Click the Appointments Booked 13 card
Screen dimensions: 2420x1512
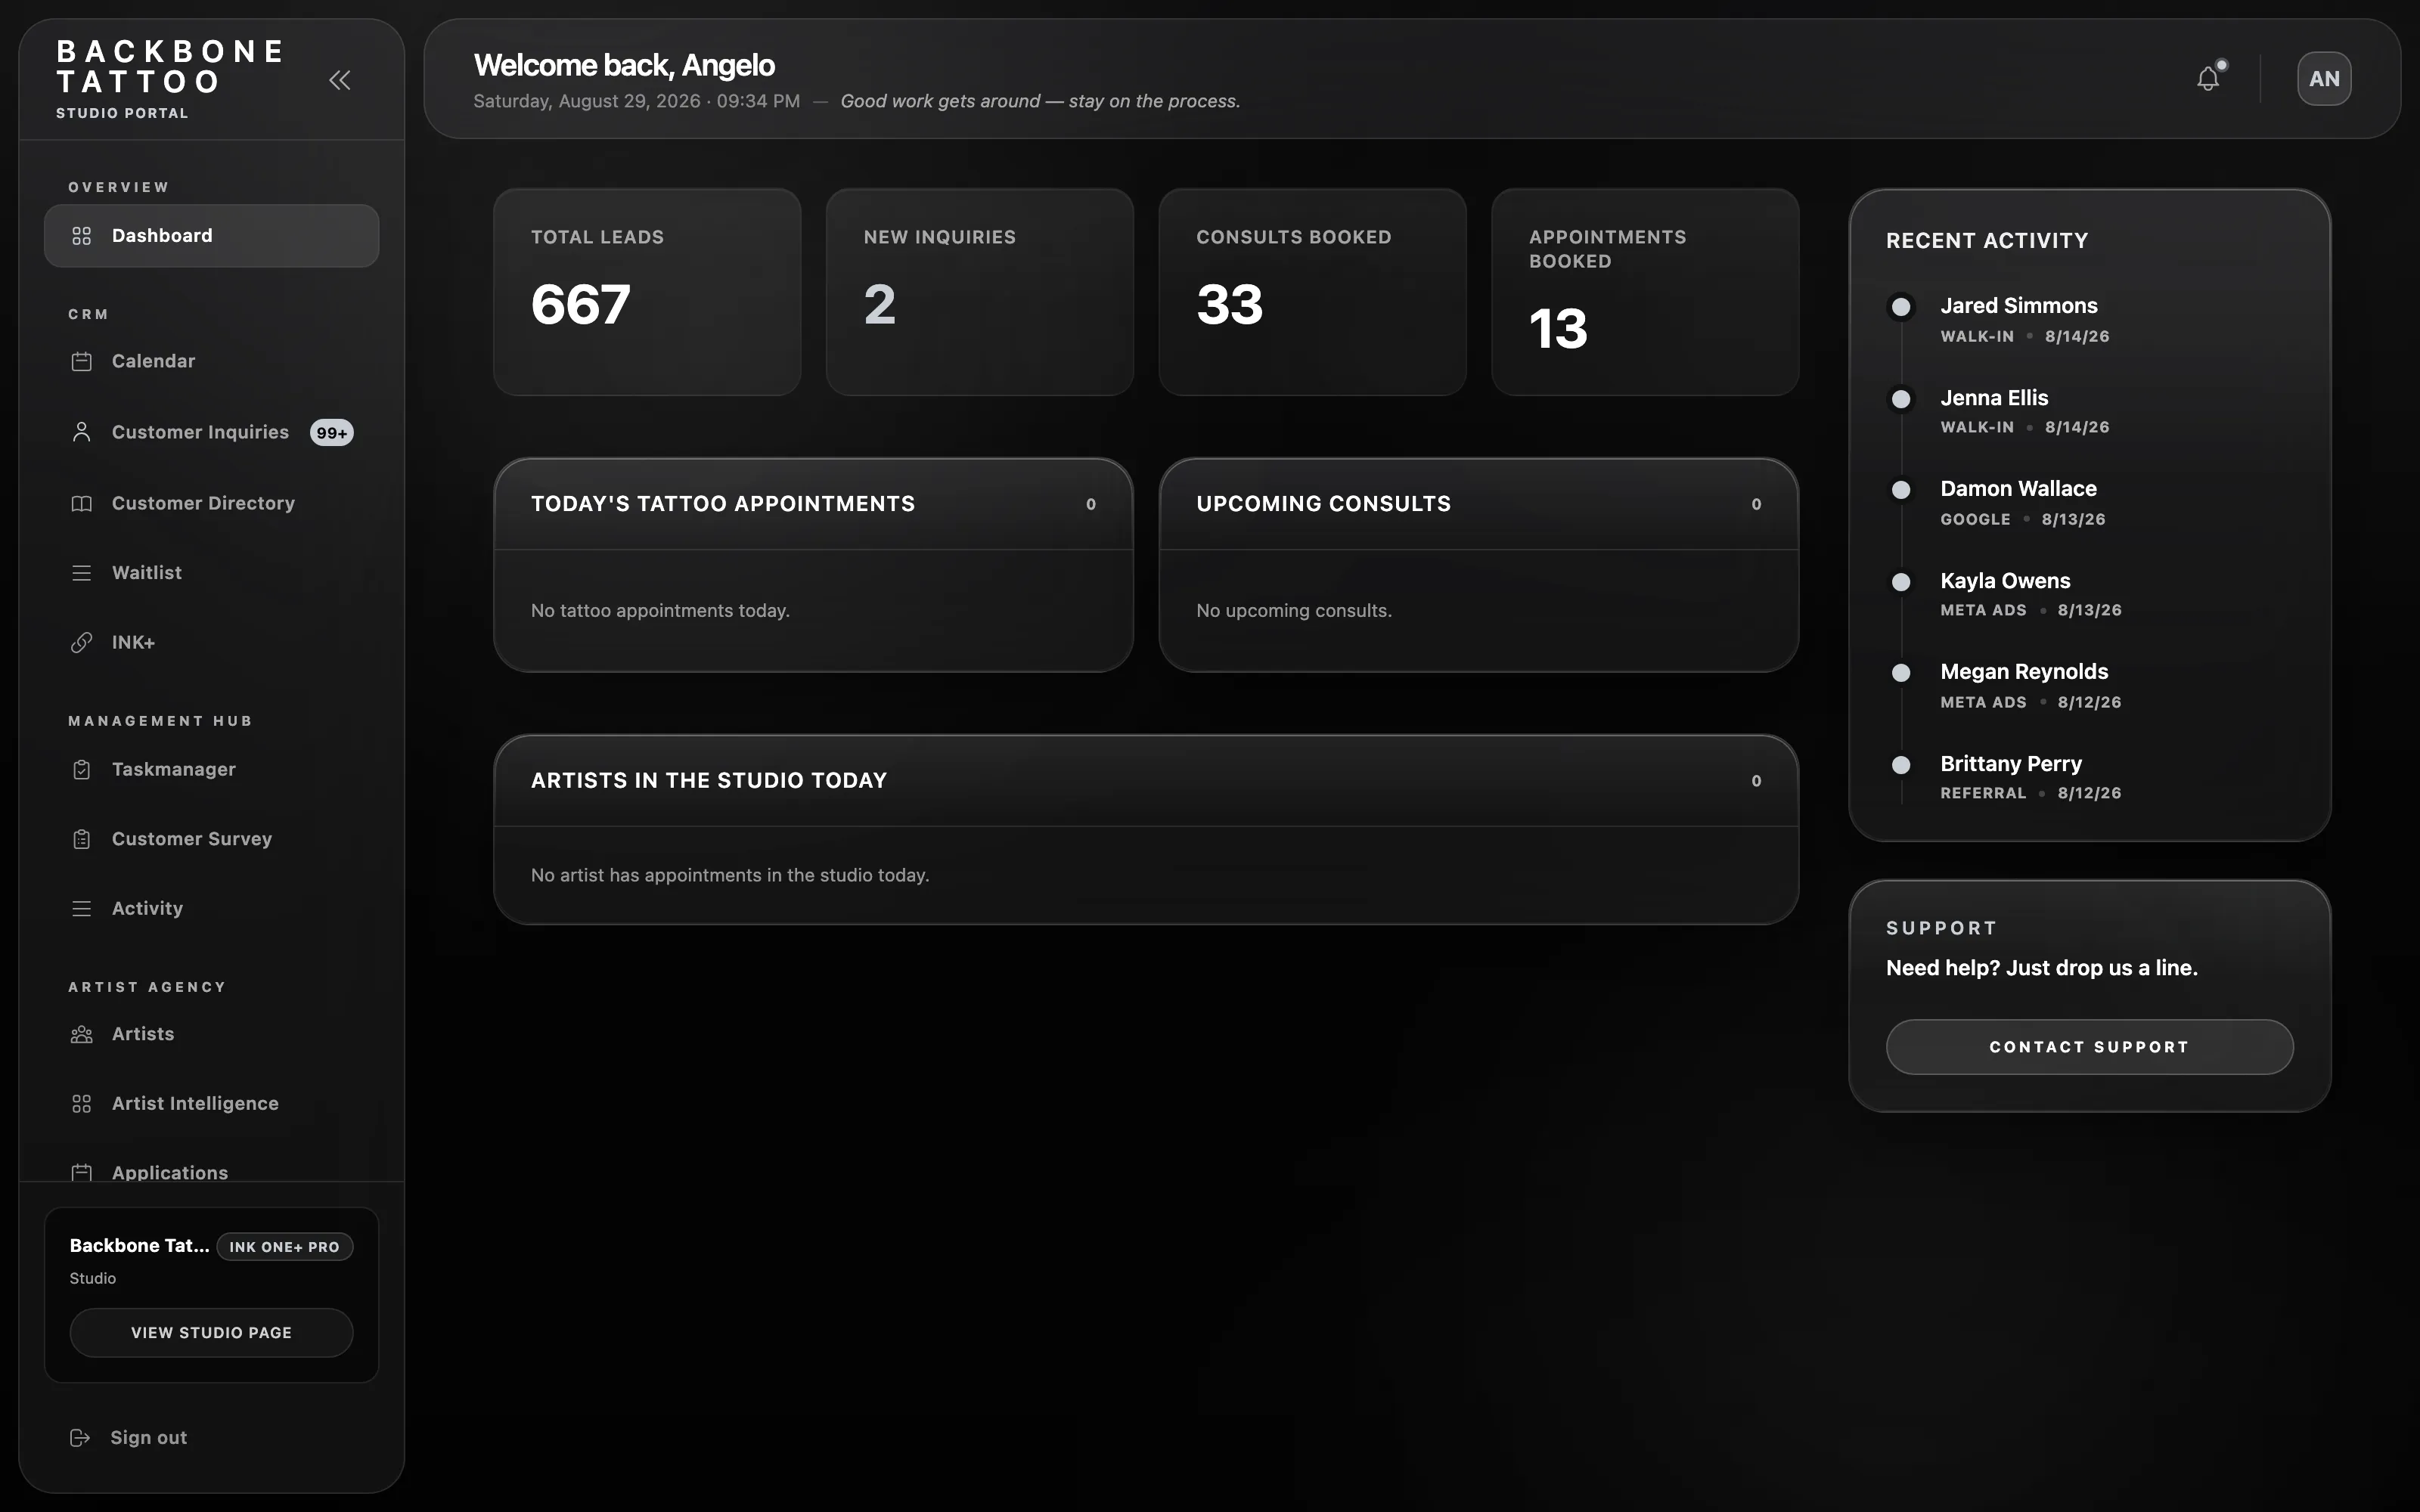(x=1645, y=292)
